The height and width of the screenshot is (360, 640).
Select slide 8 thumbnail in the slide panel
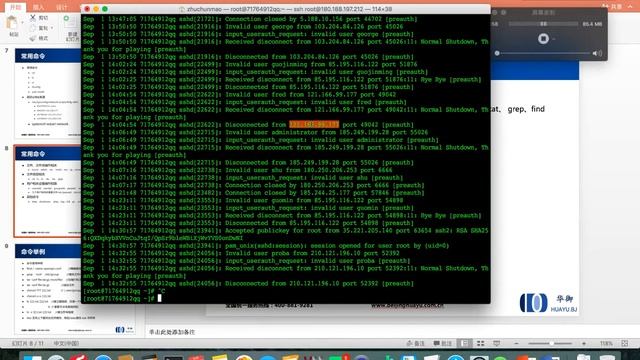click(x=48, y=191)
